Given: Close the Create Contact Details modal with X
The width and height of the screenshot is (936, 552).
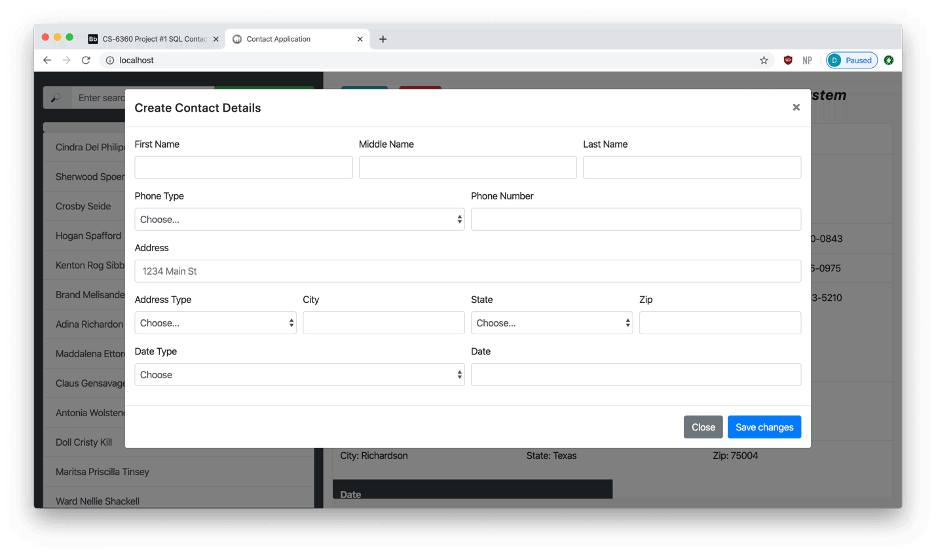Looking at the screenshot, I should (796, 107).
